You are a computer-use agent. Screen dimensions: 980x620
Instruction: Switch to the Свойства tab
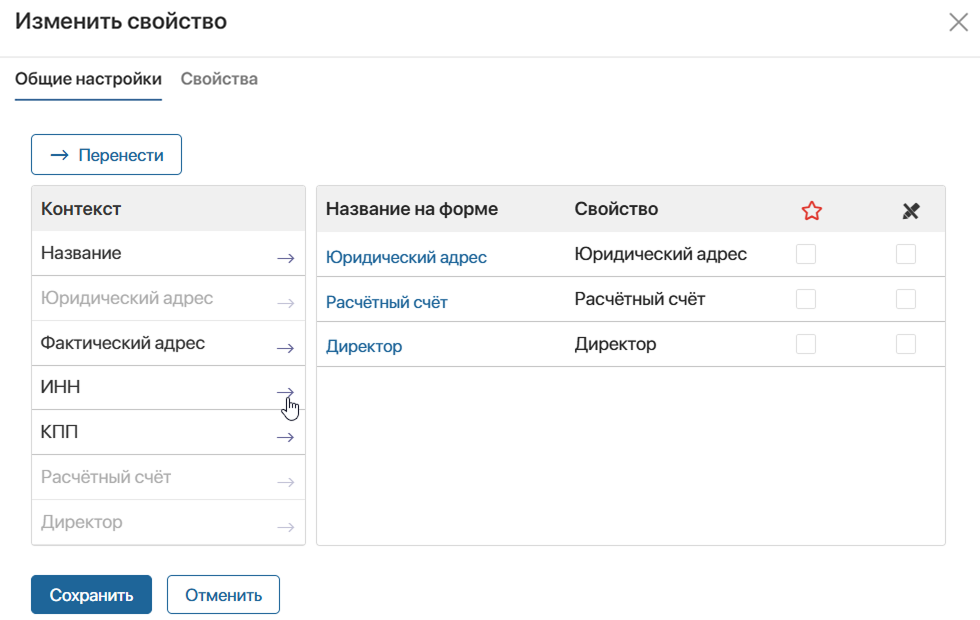pos(219,79)
